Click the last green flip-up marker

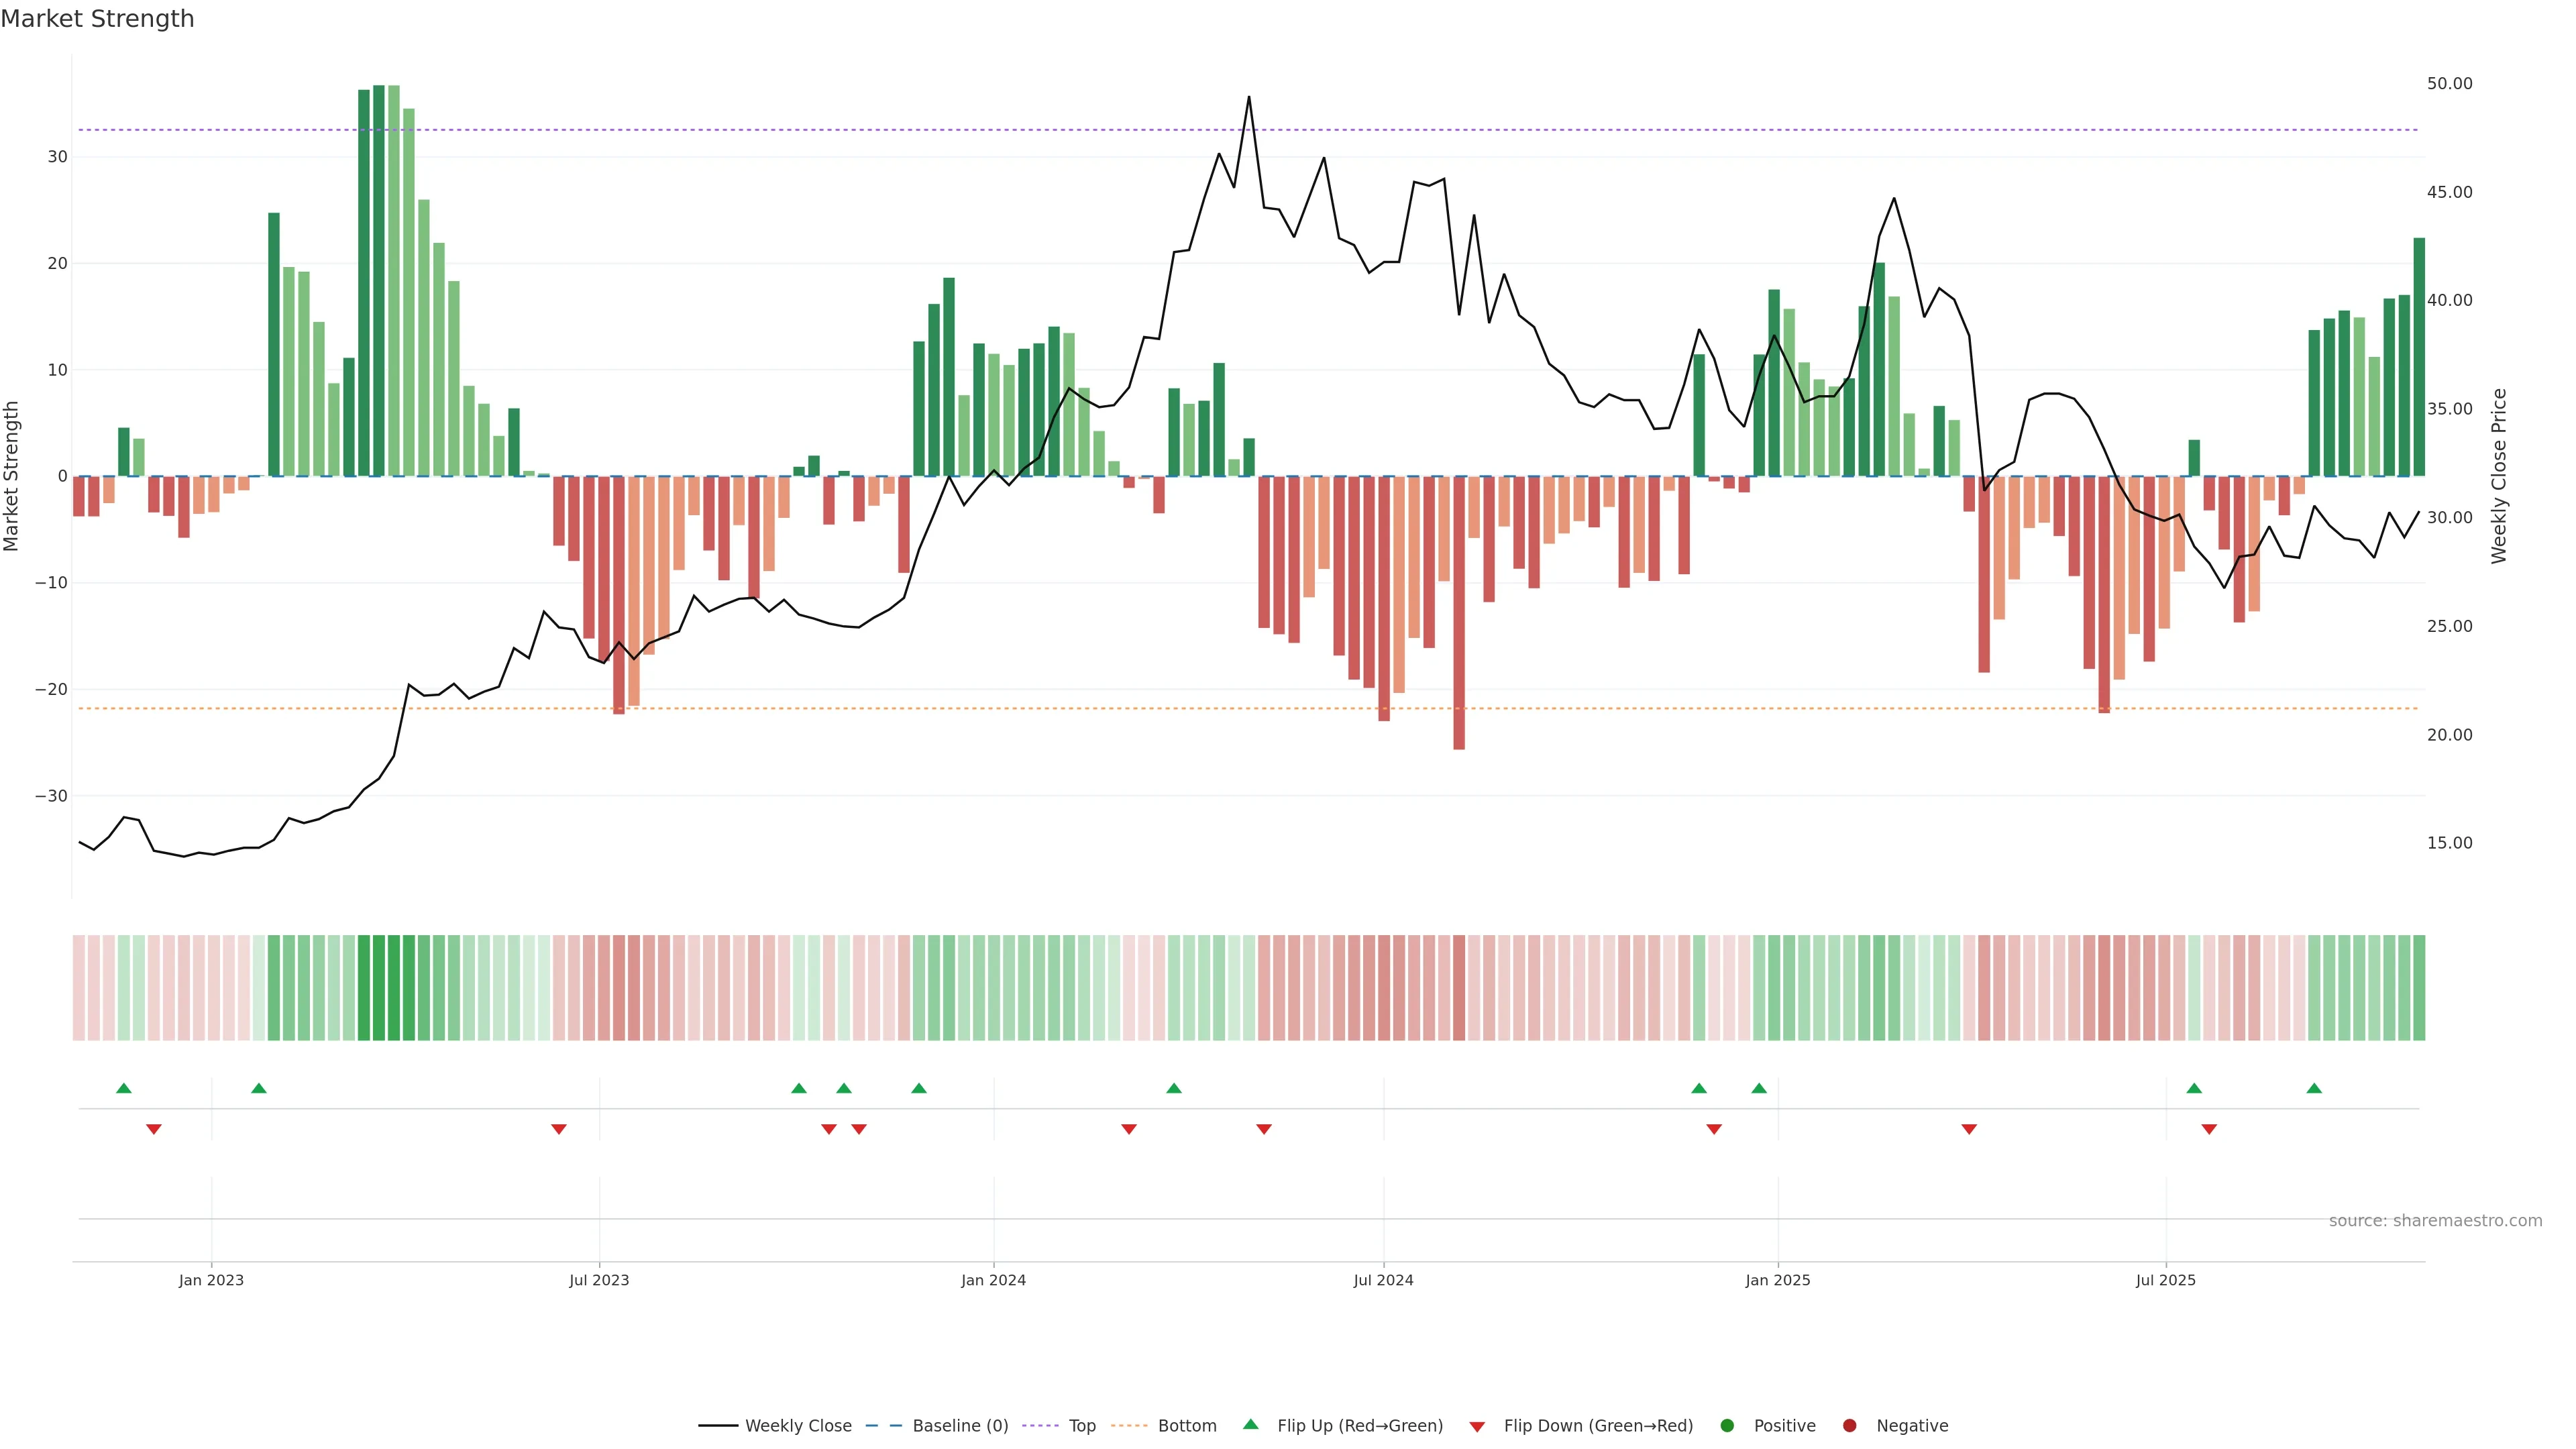click(x=2314, y=1088)
